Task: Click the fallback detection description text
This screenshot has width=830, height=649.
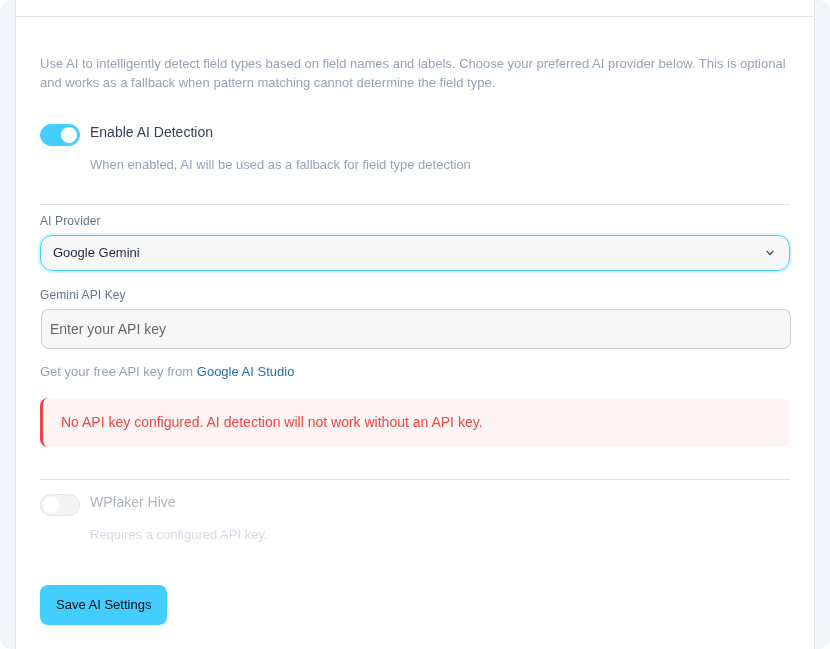Action: 280,164
